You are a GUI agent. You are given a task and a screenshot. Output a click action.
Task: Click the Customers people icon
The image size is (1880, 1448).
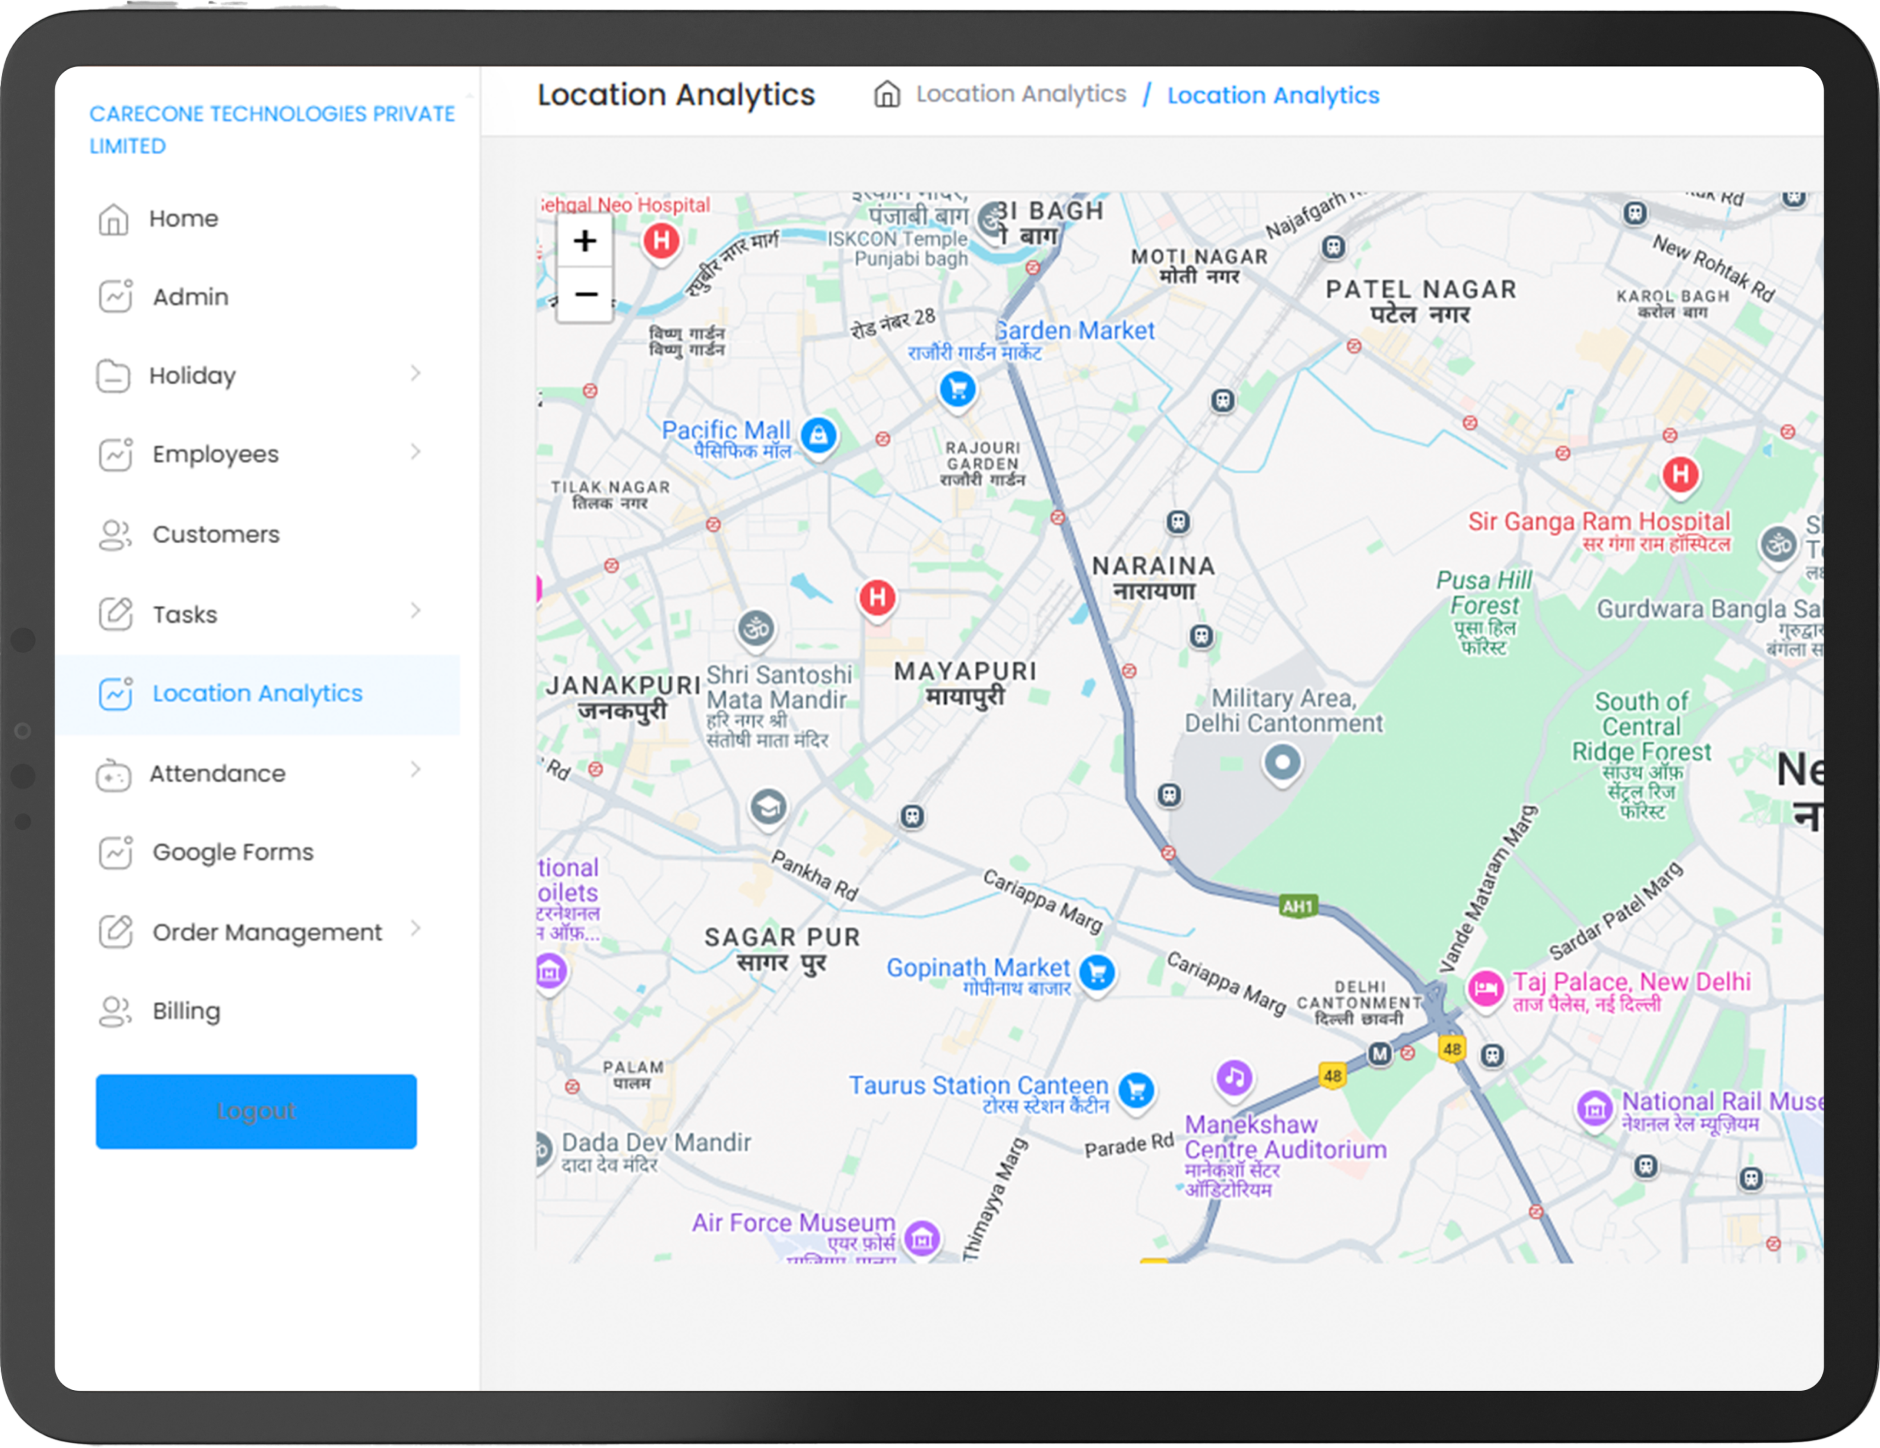tap(115, 535)
